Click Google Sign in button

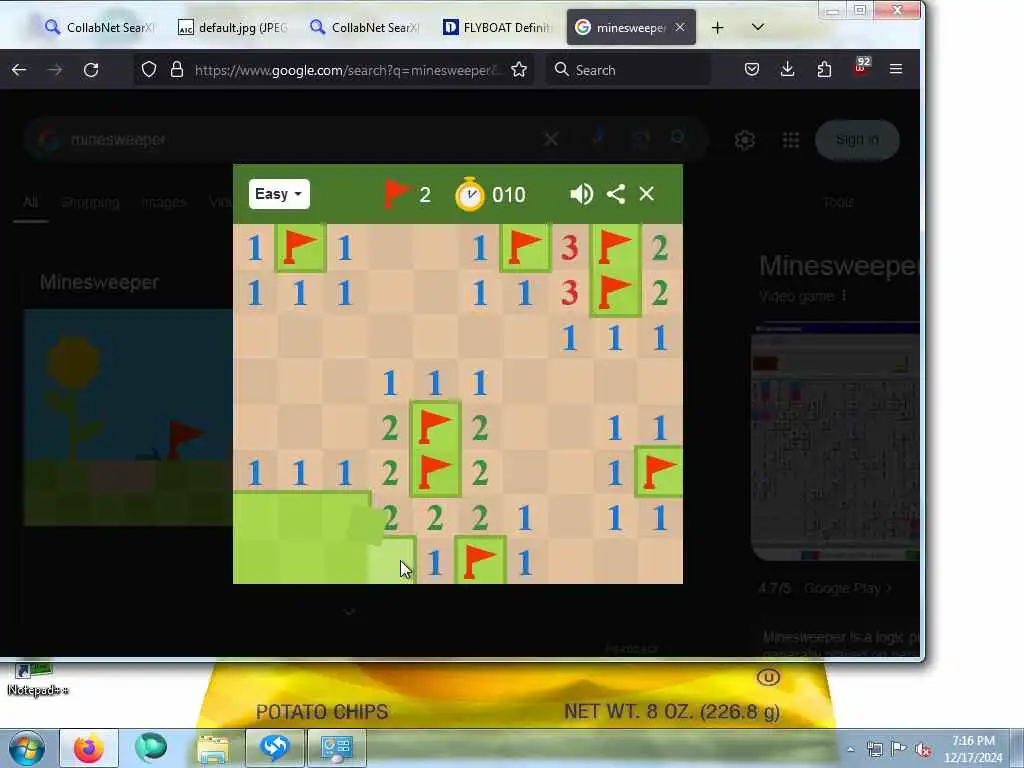[857, 140]
